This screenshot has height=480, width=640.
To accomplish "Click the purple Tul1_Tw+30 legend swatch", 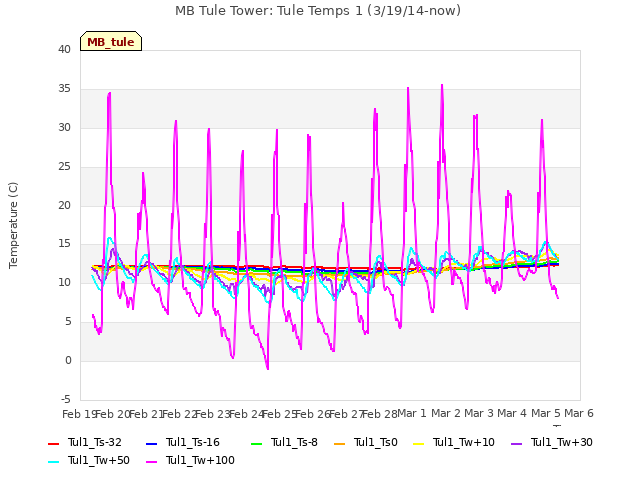I will pyautogui.click(x=516, y=443).
